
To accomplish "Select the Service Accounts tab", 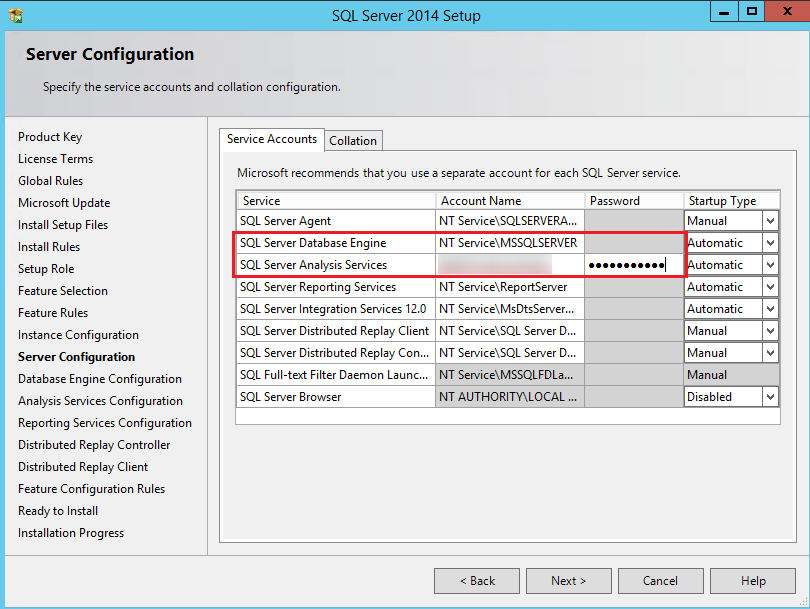I will point(272,139).
